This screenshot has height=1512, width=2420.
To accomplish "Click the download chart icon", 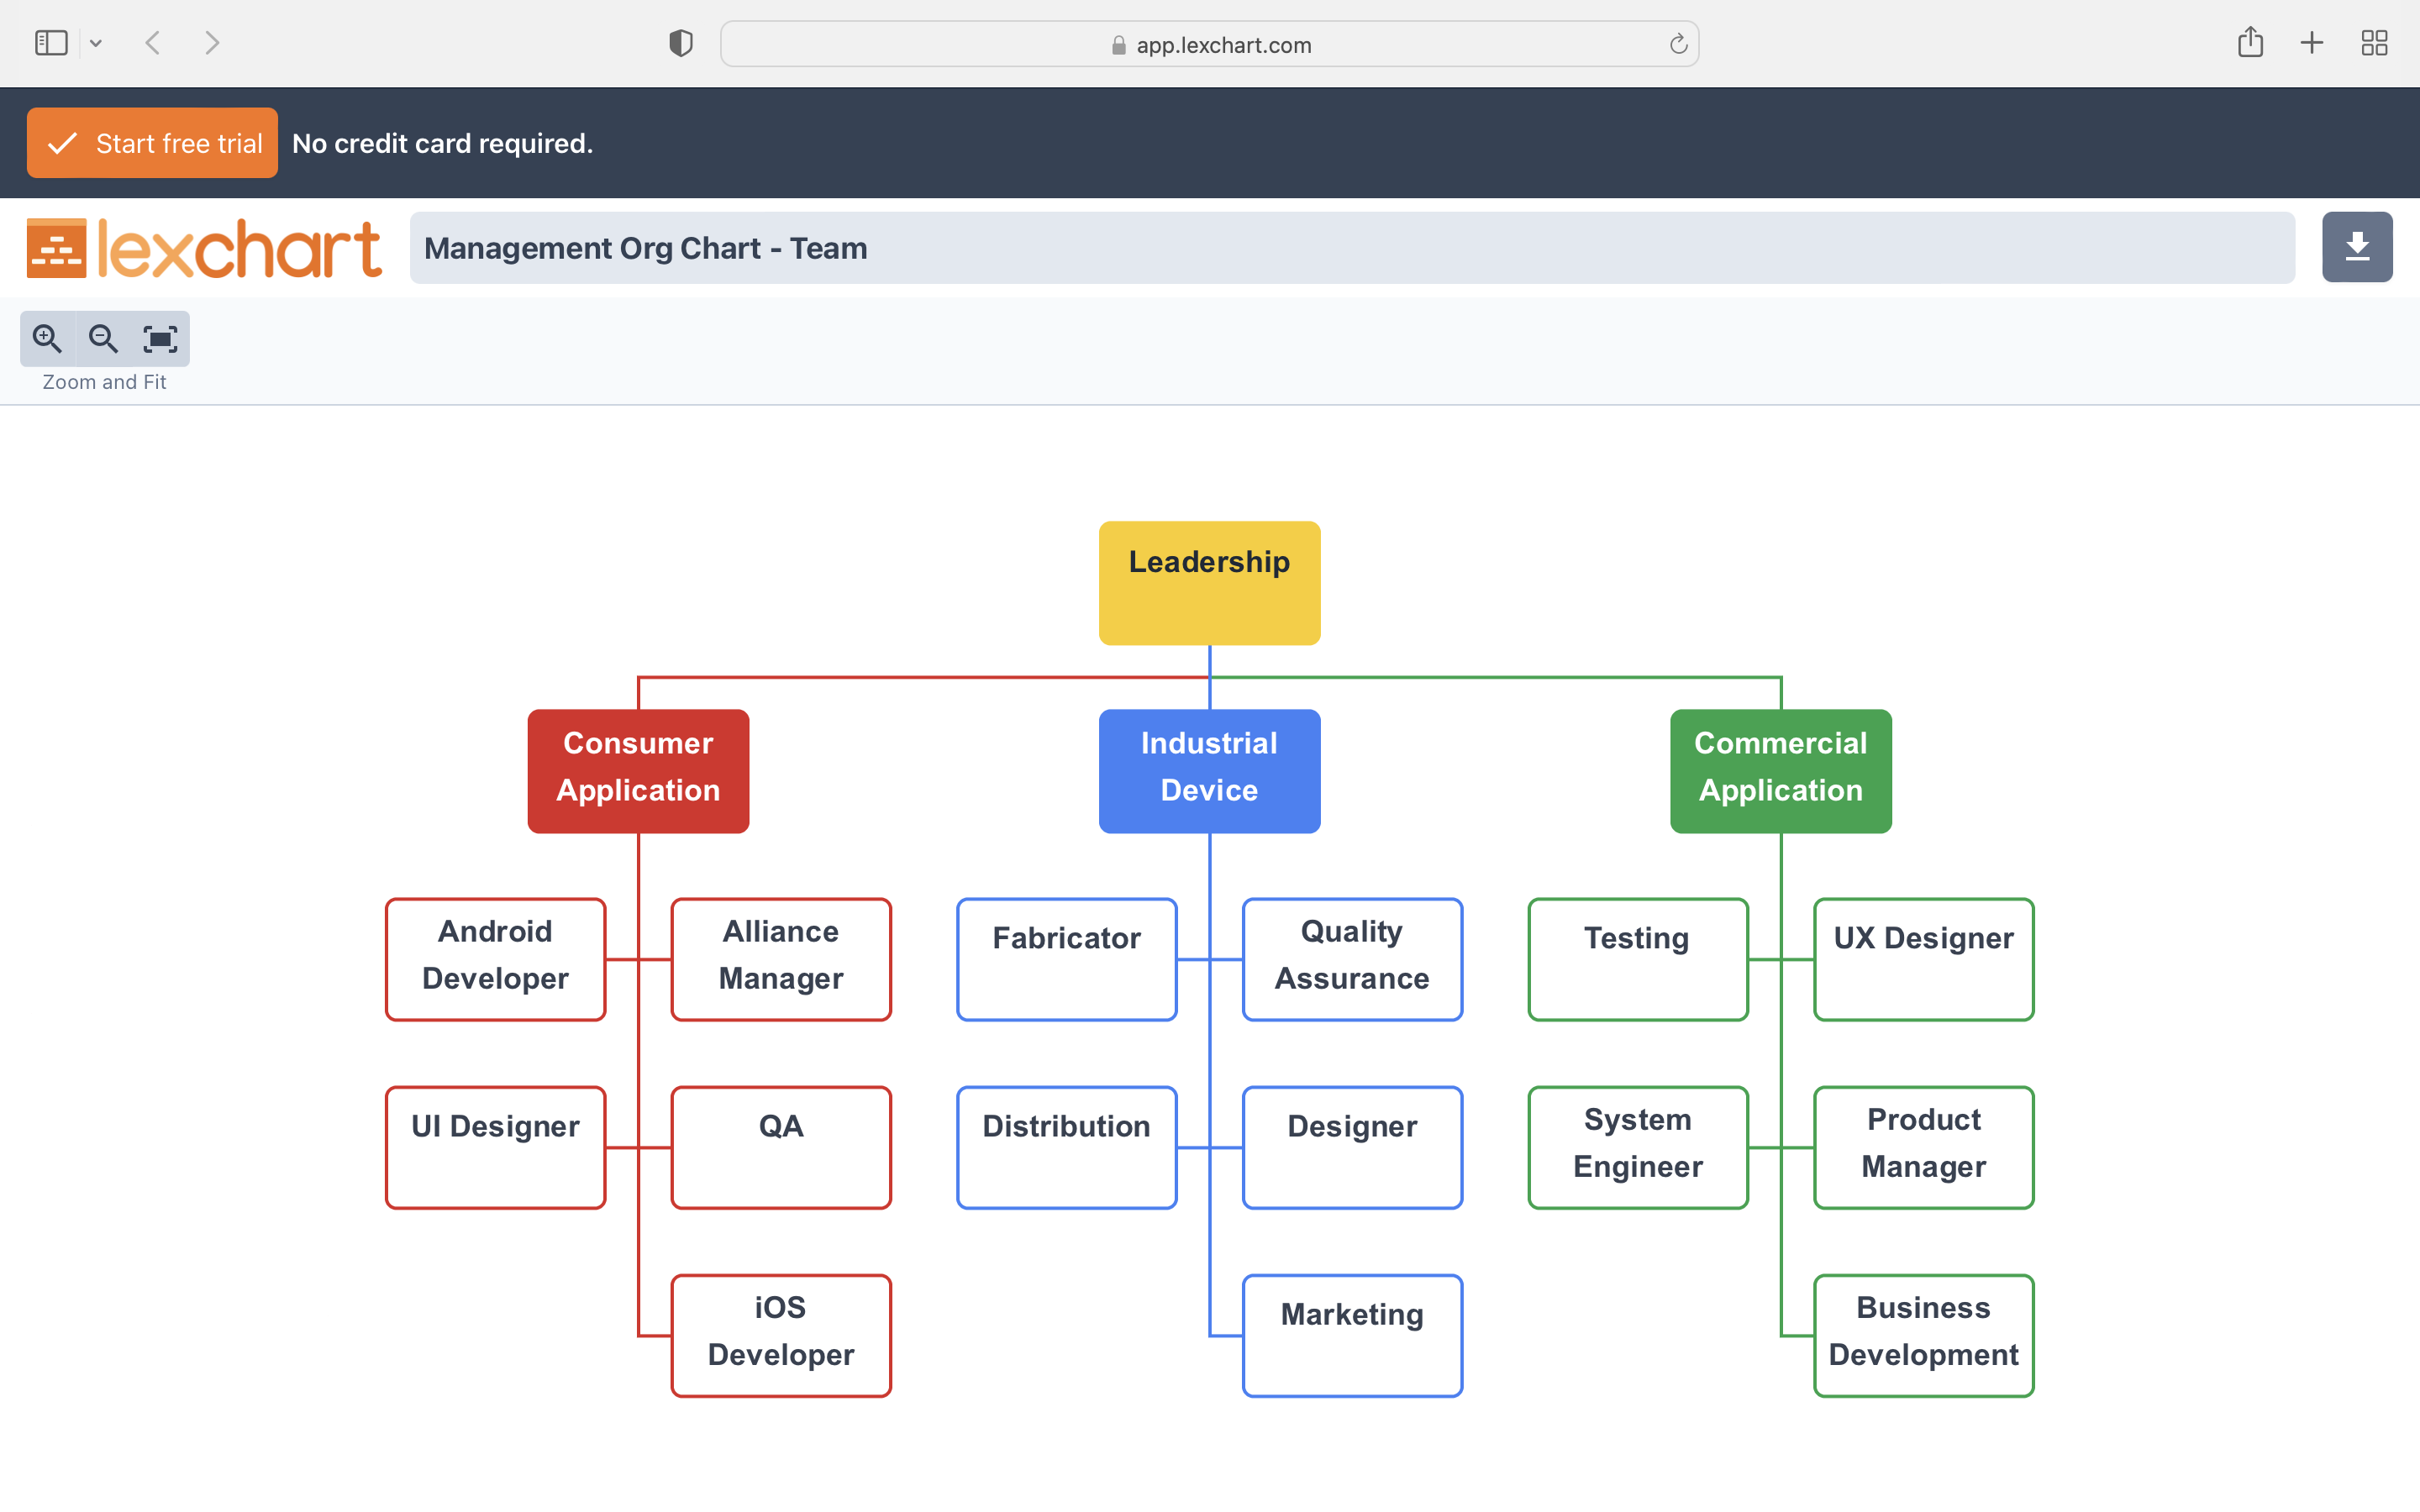I will click(x=2357, y=246).
